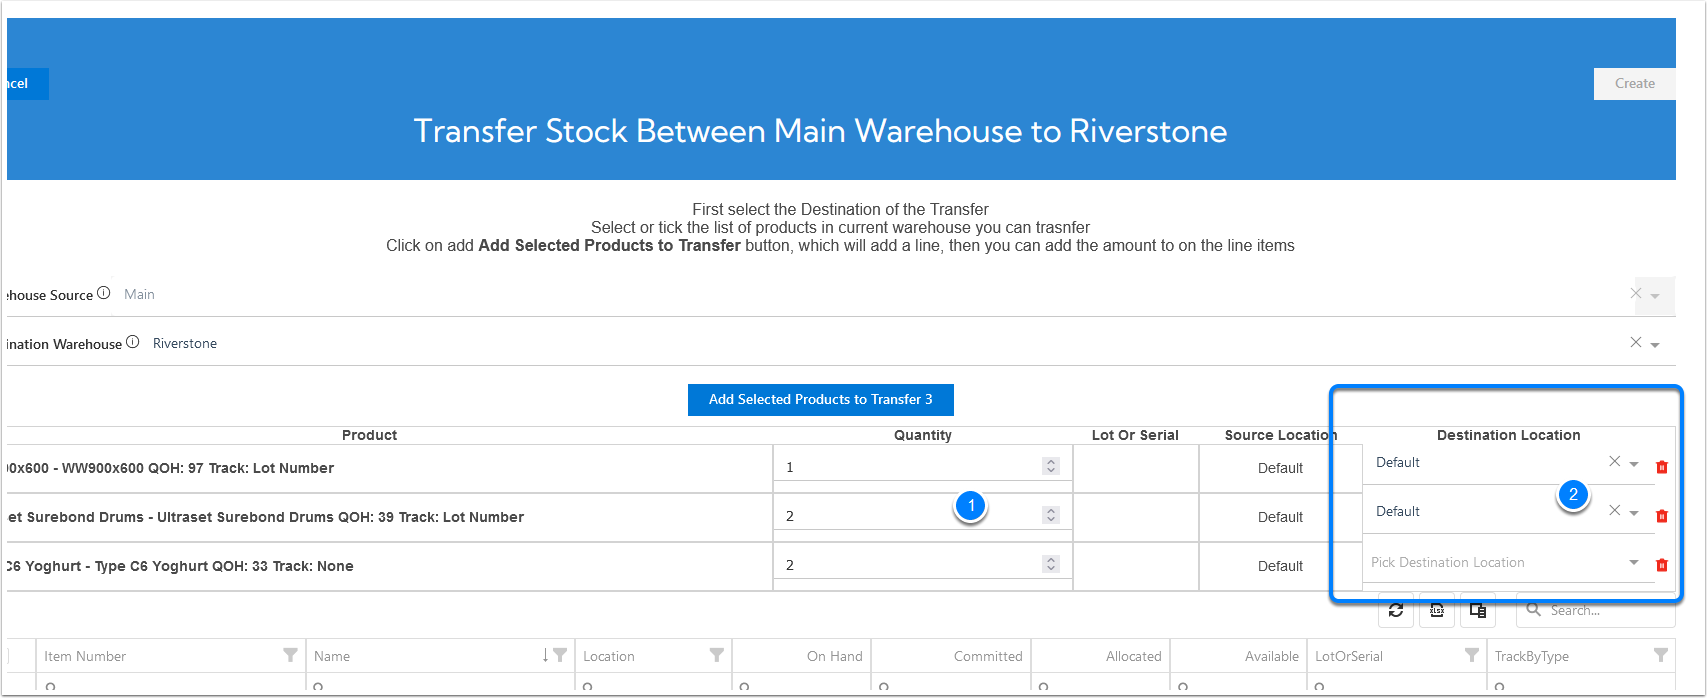Remove the Type C6 Yoghurt line
Viewport: 1707px width, 698px height.
coord(1662,565)
